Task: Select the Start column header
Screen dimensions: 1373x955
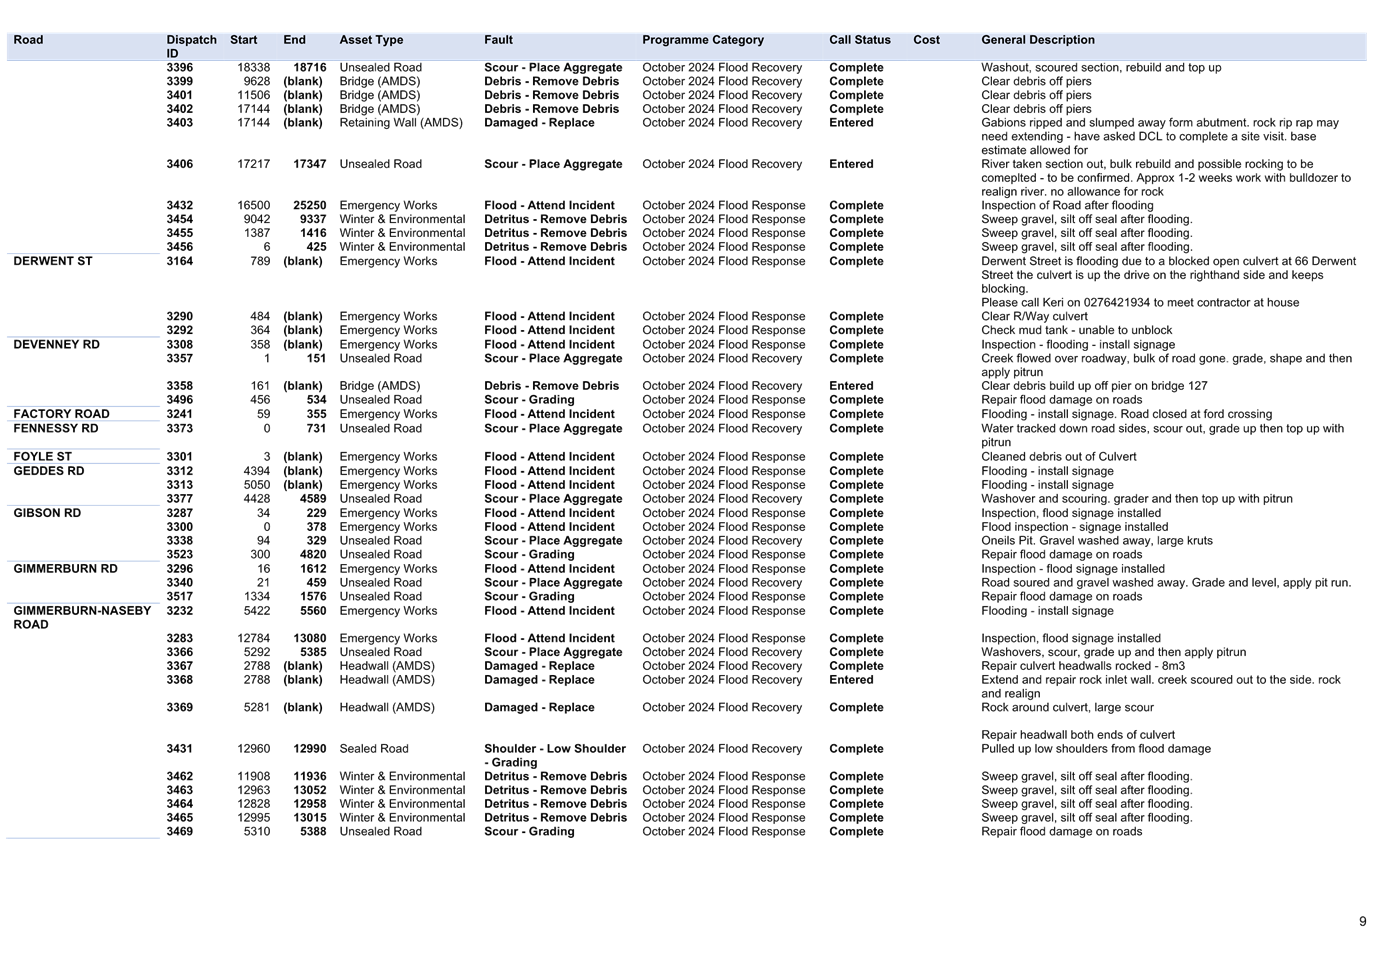Action: (243, 40)
